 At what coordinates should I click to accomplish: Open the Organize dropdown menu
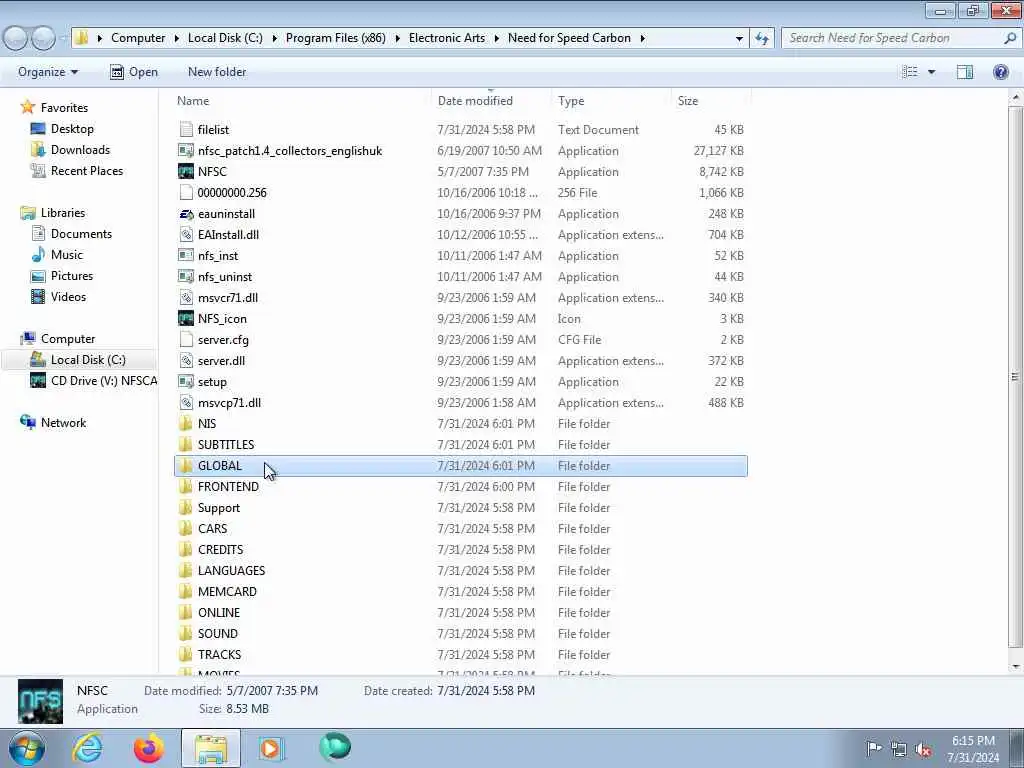pyautogui.click(x=48, y=72)
